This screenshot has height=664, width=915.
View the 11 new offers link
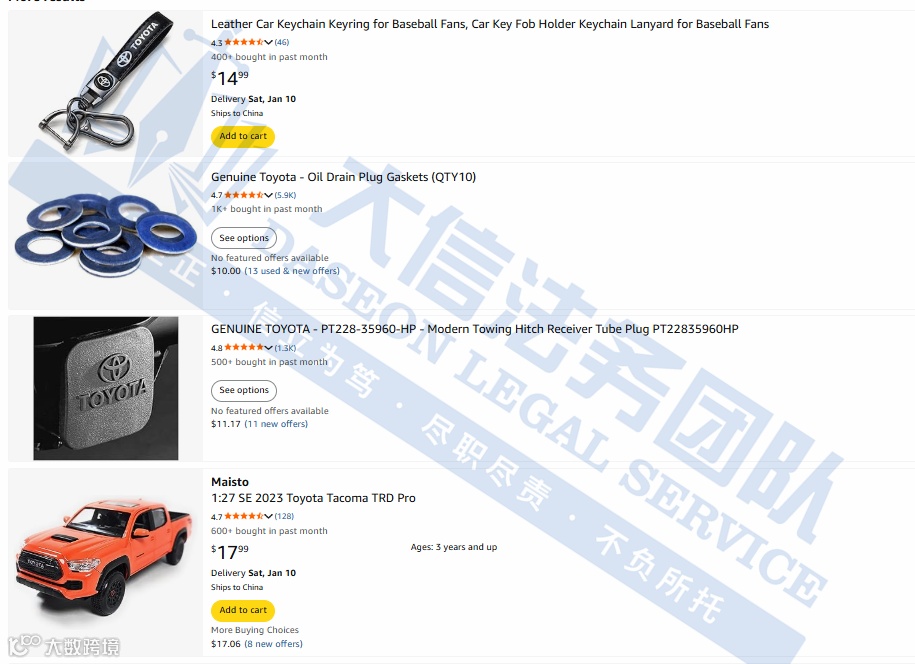pyautogui.click(x=276, y=424)
